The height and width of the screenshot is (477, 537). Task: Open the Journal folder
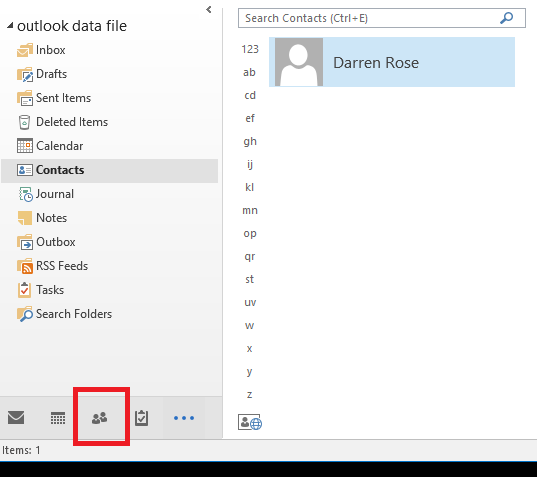[45, 194]
